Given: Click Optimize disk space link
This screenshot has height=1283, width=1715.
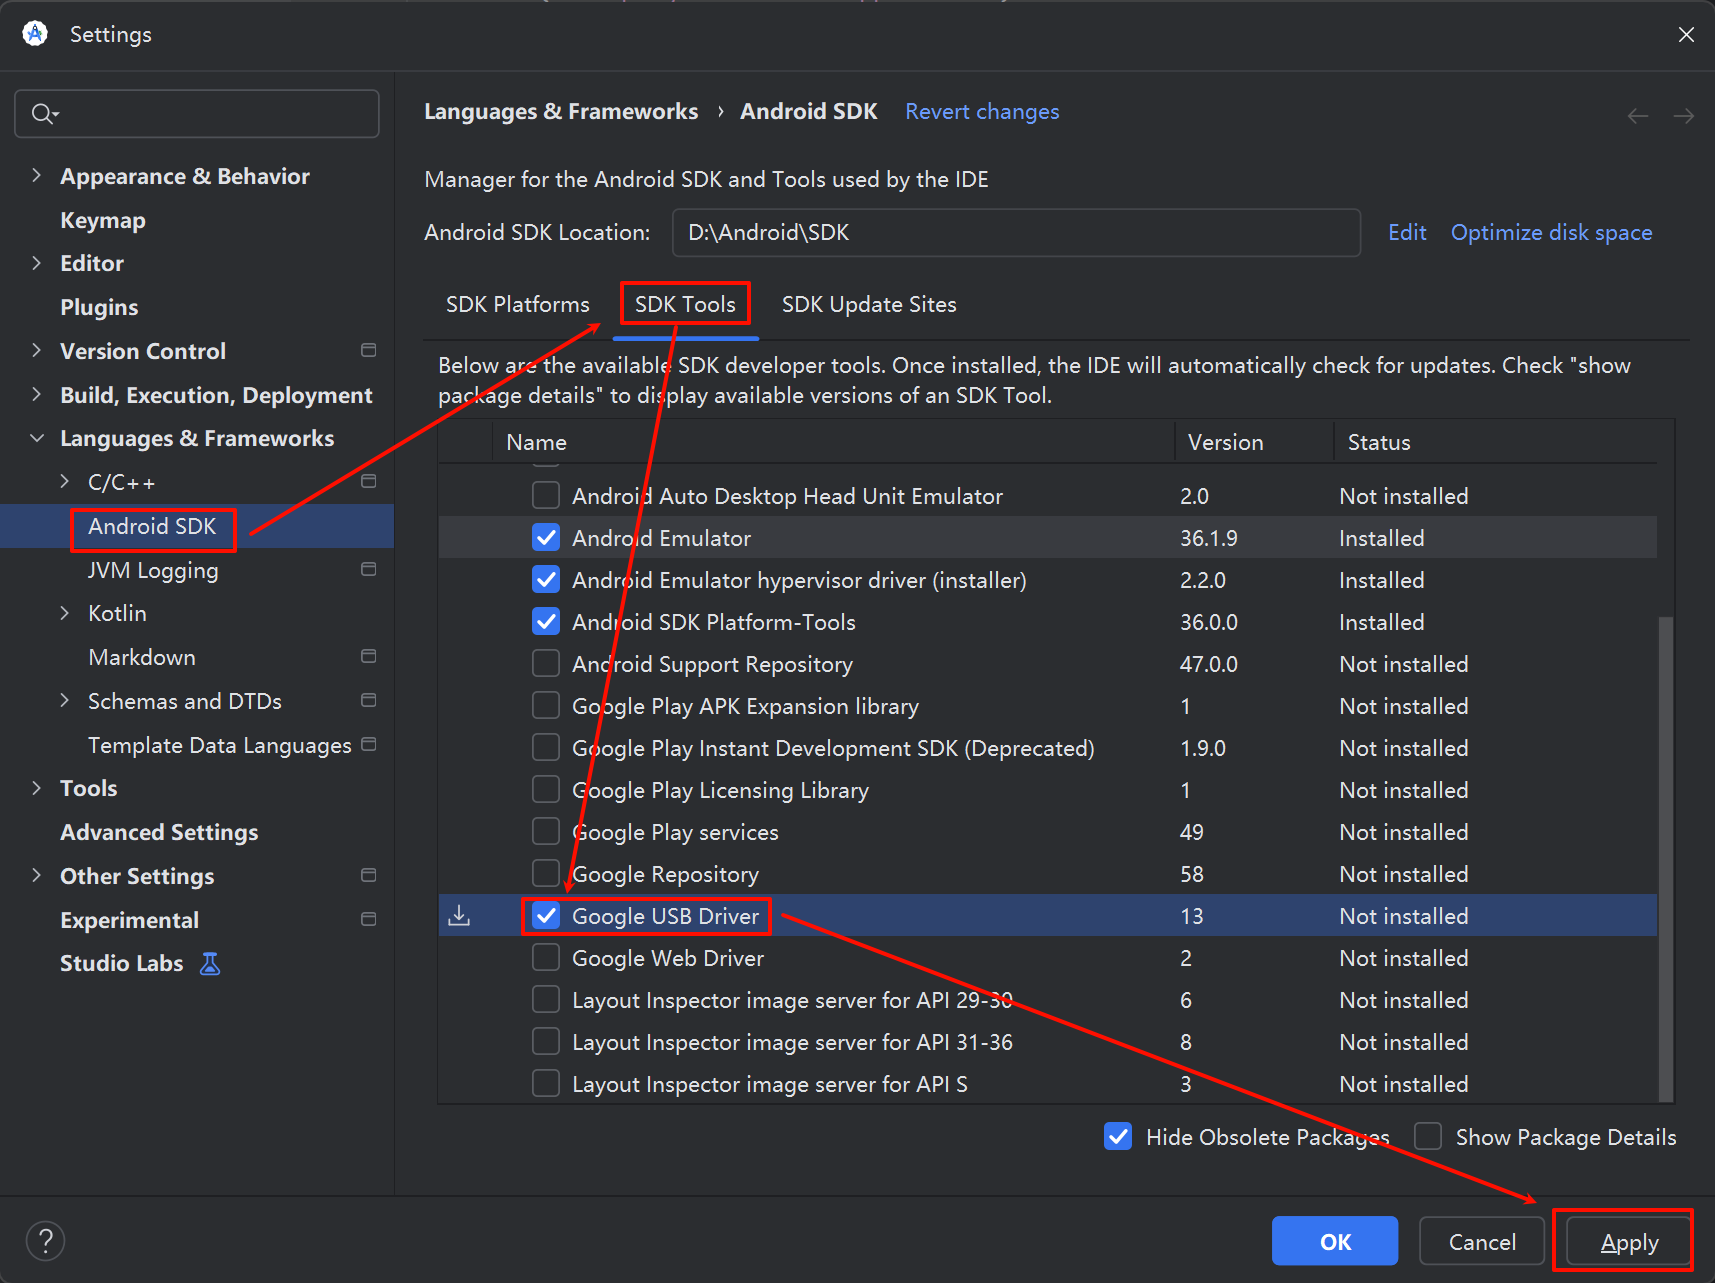Looking at the screenshot, I should [1551, 232].
